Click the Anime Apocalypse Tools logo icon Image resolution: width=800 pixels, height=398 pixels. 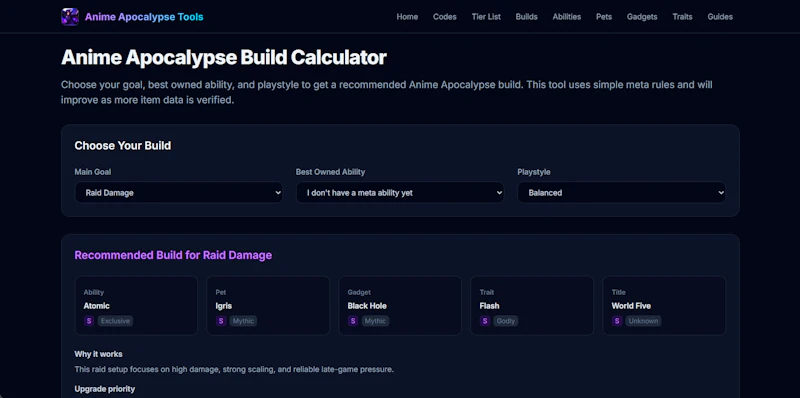click(70, 17)
